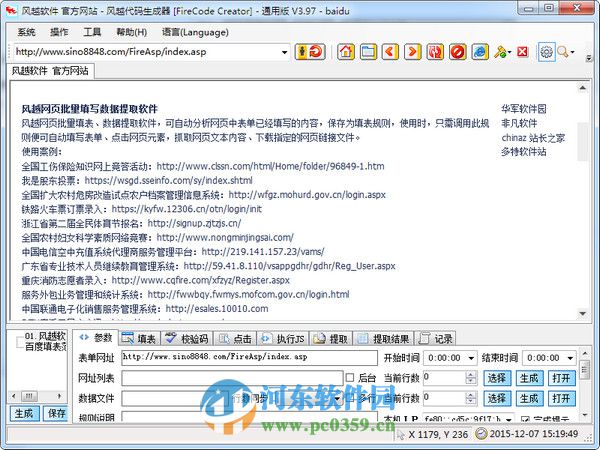Click the person and refresh toolbar icon
600x450 pixels.
click(x=310, y=52)
